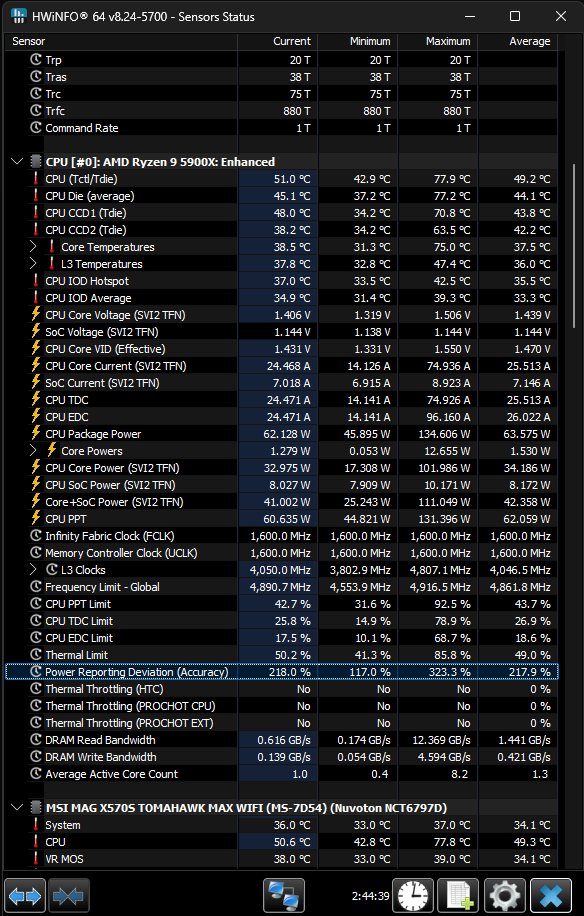Click the shrink-columns arrows button in toolbar
Viewport: 584px width, 916px height.
click(x=69, y=896)
